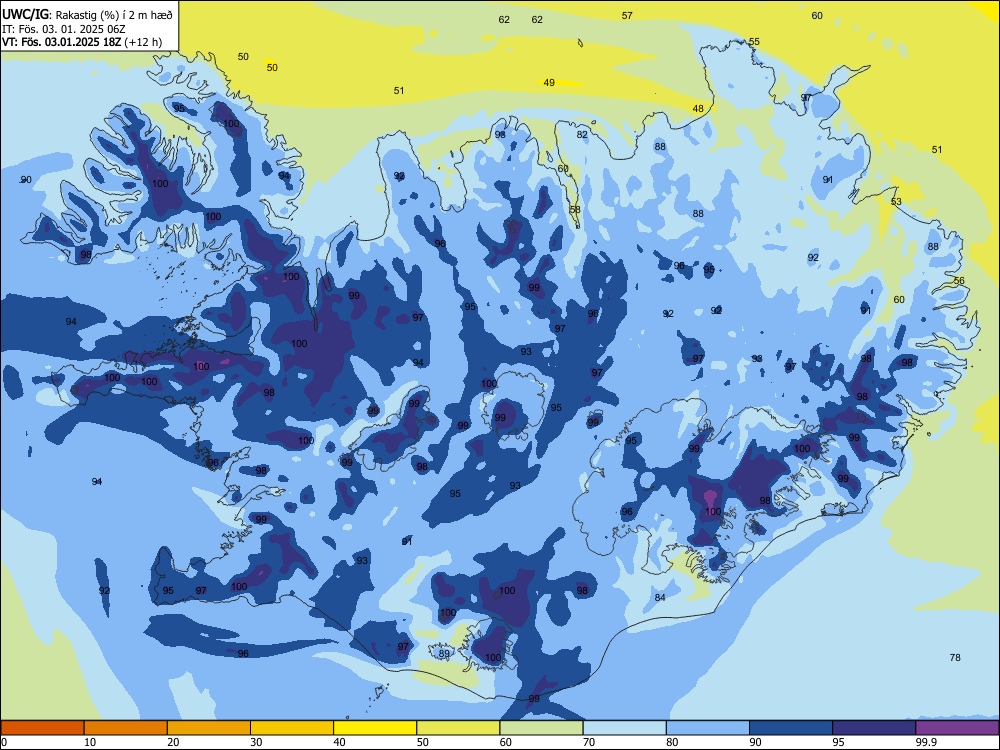Screen dimensions: 1000x750
Task: Click the 60–70 pale green legend swatch
Action: pos(541,728)
